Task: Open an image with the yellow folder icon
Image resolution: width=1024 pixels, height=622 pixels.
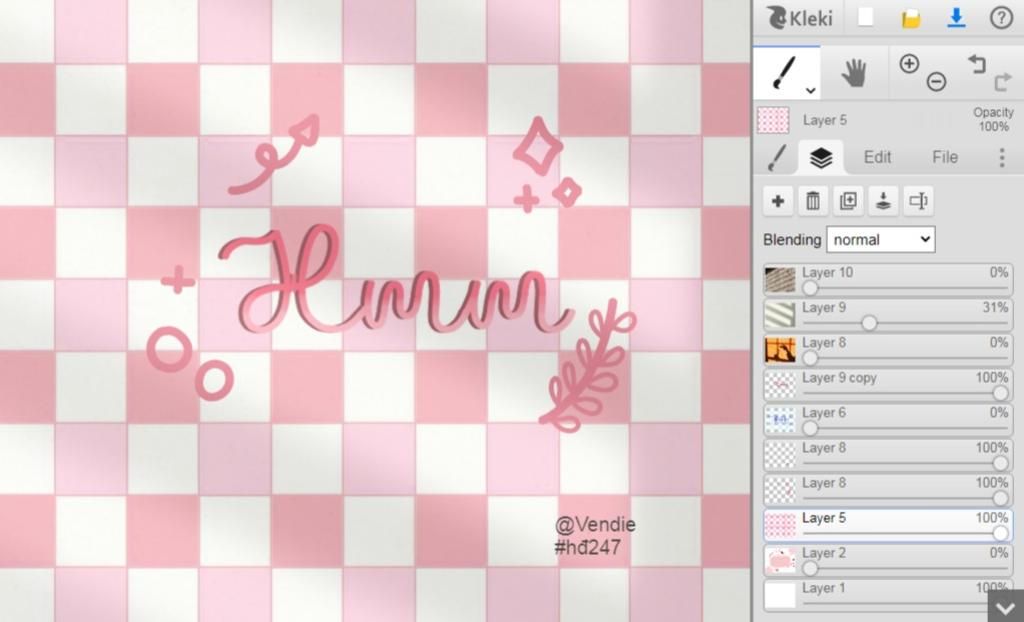Action: tap(911, 18)
